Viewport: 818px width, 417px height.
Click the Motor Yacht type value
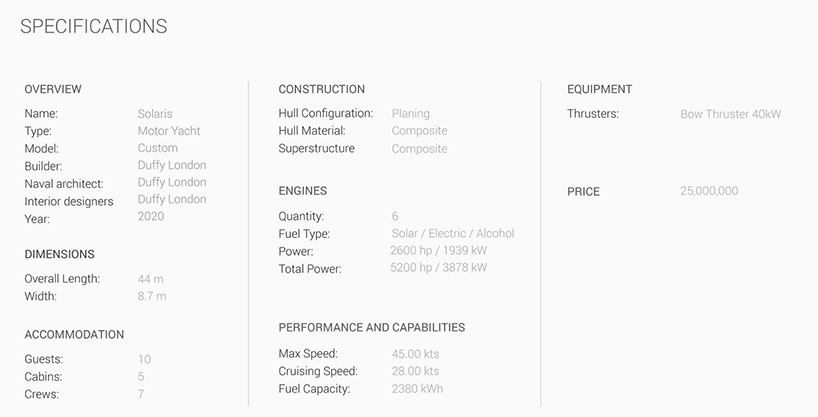(169, 131)
